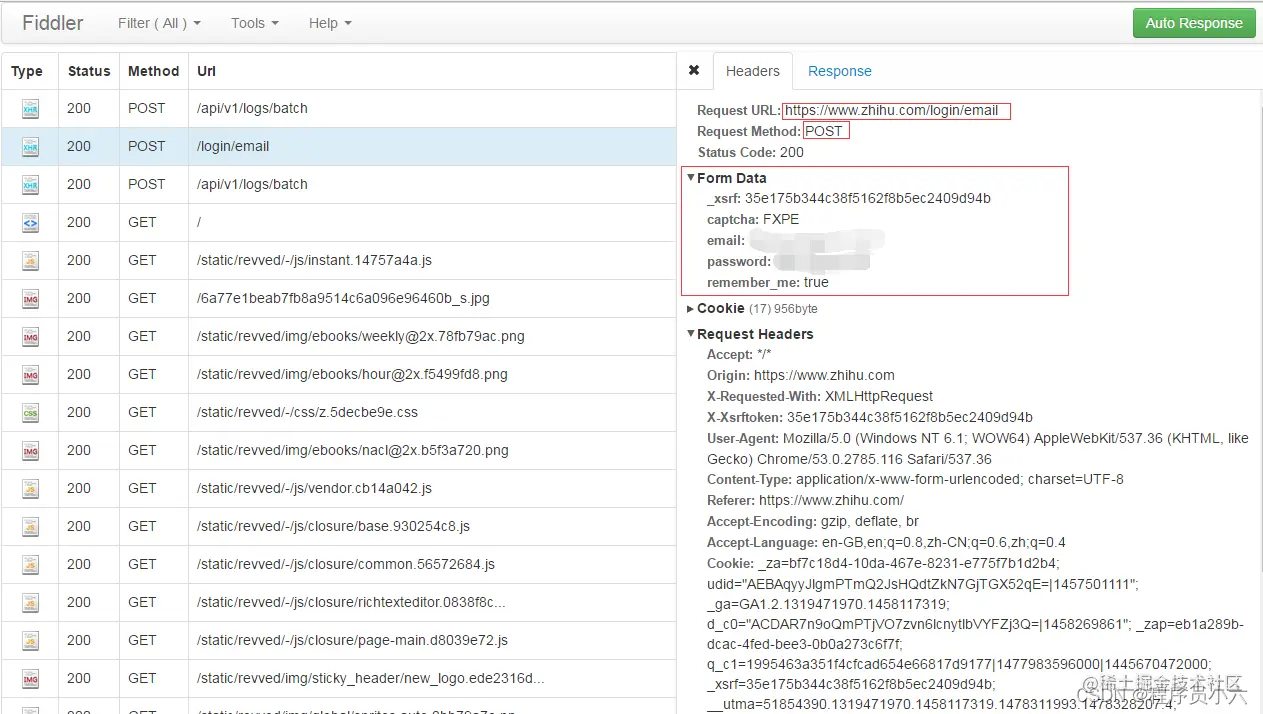Click the HTML document icon for the / request
Screen dimensions: 1263x714
(x=30, y=223)
